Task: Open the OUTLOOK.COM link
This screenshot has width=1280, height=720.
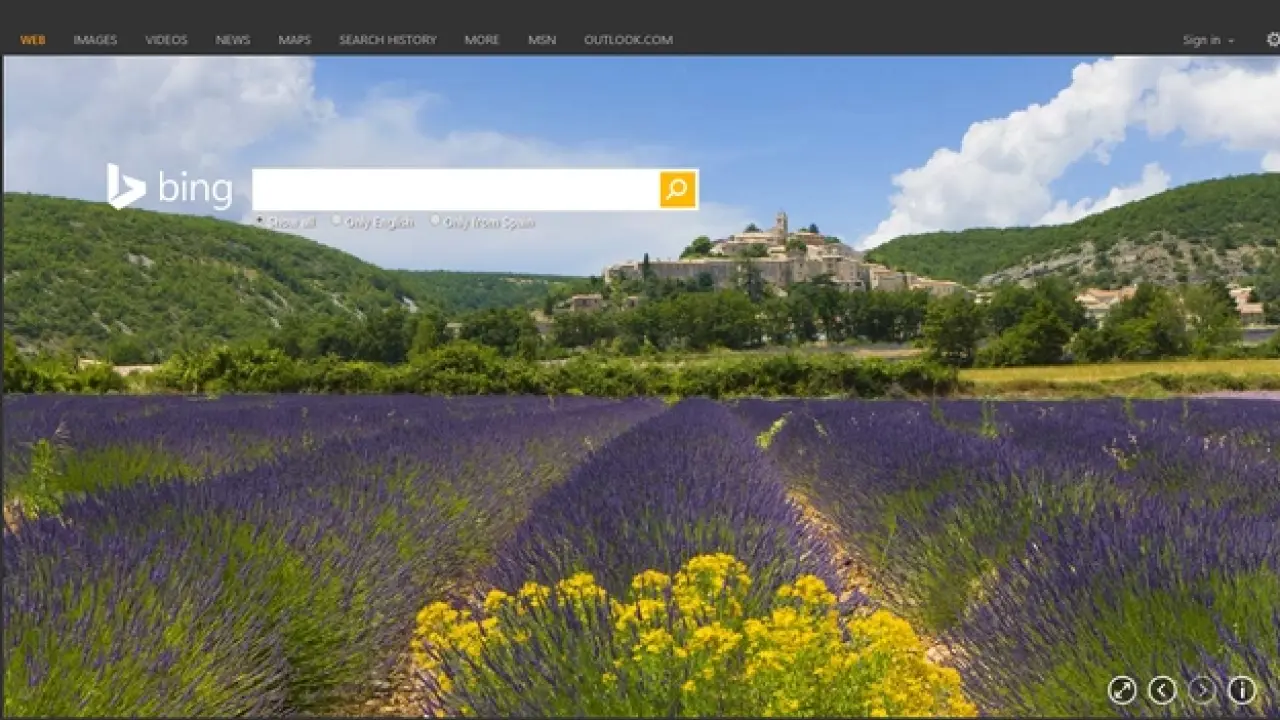Action: [628, 40]
